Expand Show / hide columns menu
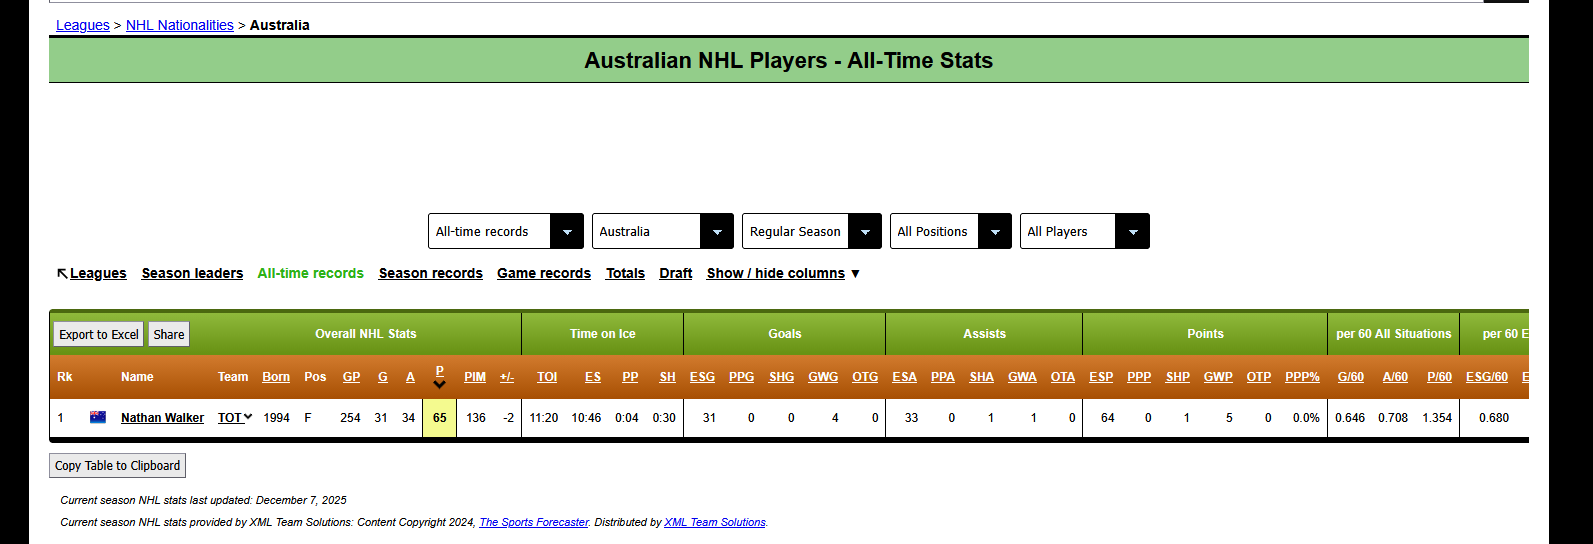Screen dimensions: 1593x544 pyautogui.click(x=783, y=273)
